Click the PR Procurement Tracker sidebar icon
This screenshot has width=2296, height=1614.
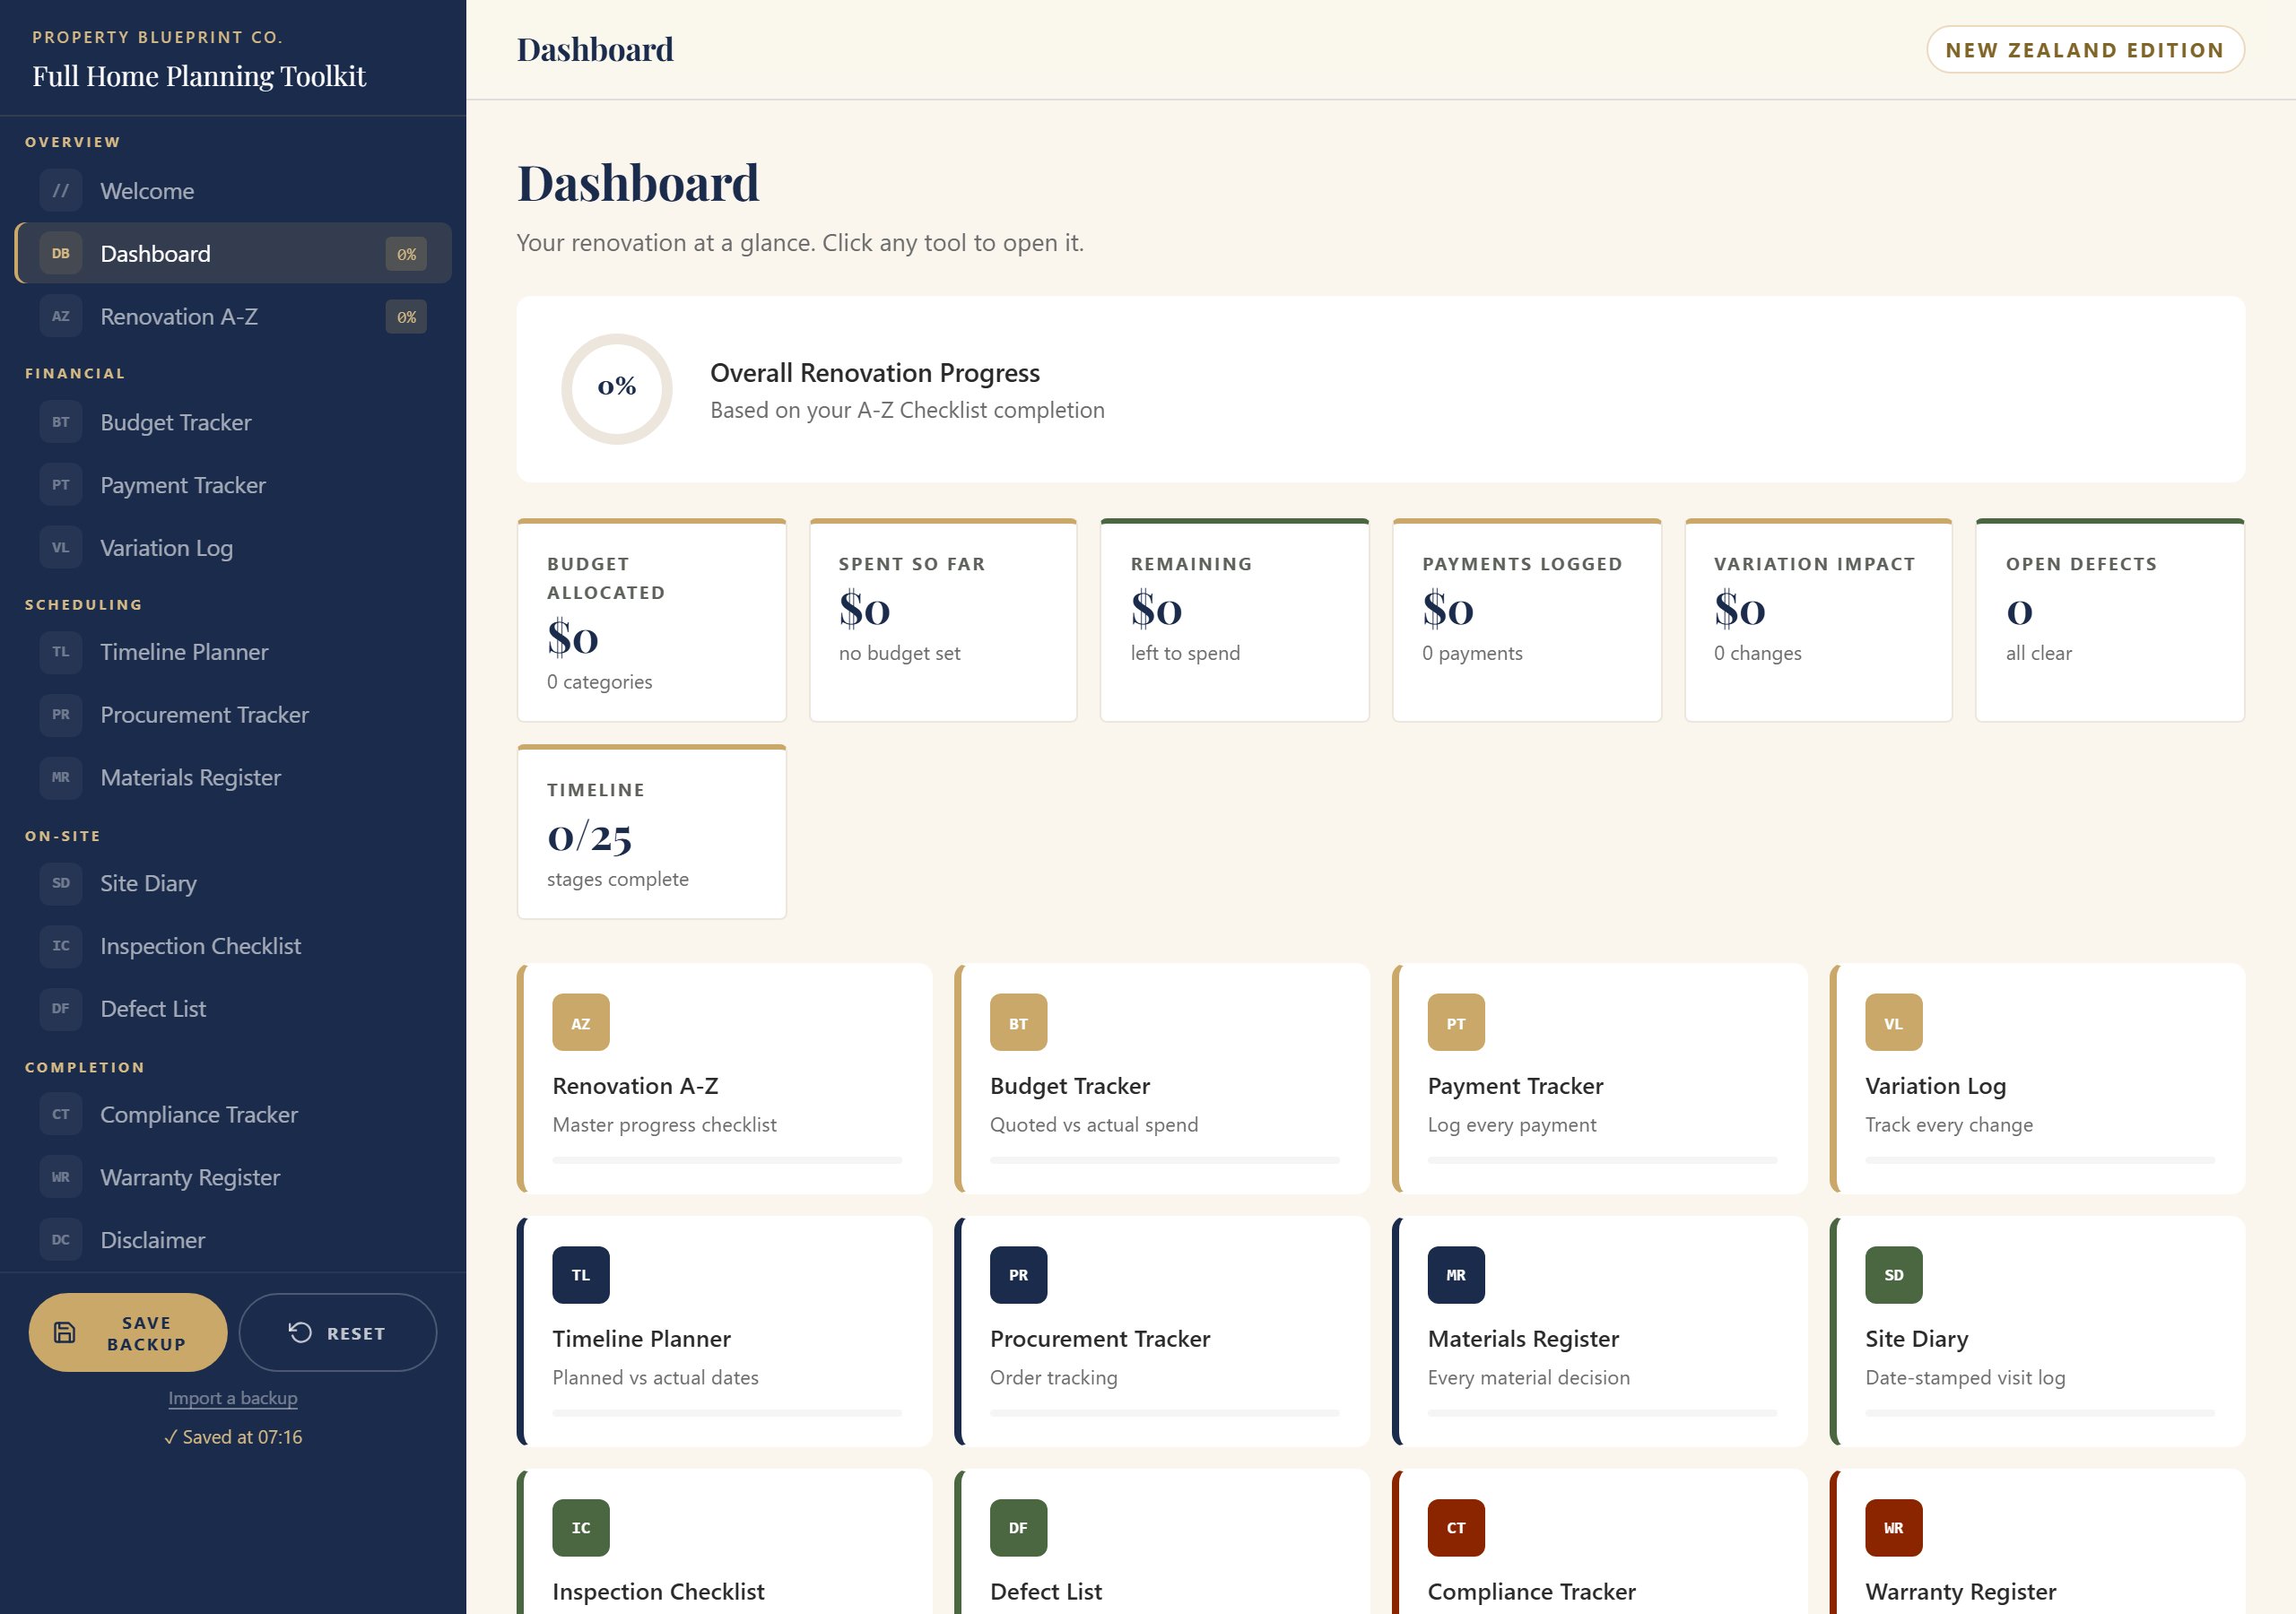click(x=61, y=715)
